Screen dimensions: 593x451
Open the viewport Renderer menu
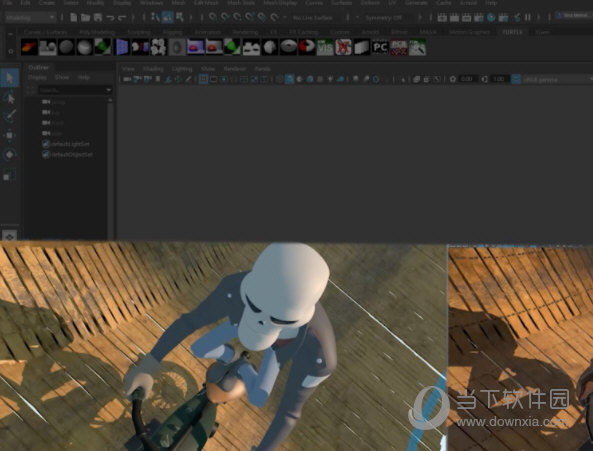[235, 69]
